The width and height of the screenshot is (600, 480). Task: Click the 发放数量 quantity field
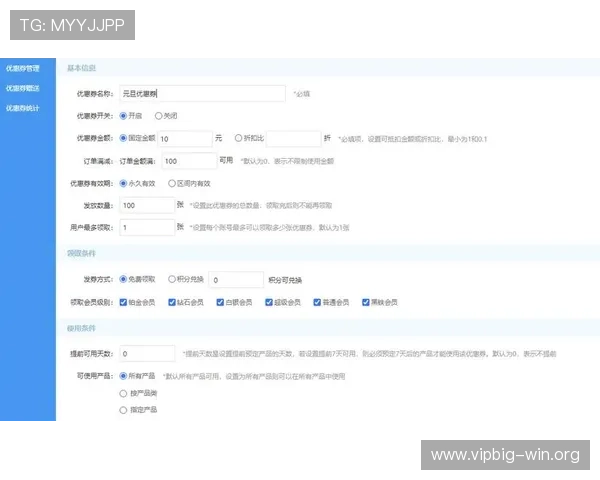click(x=147, y=205)
